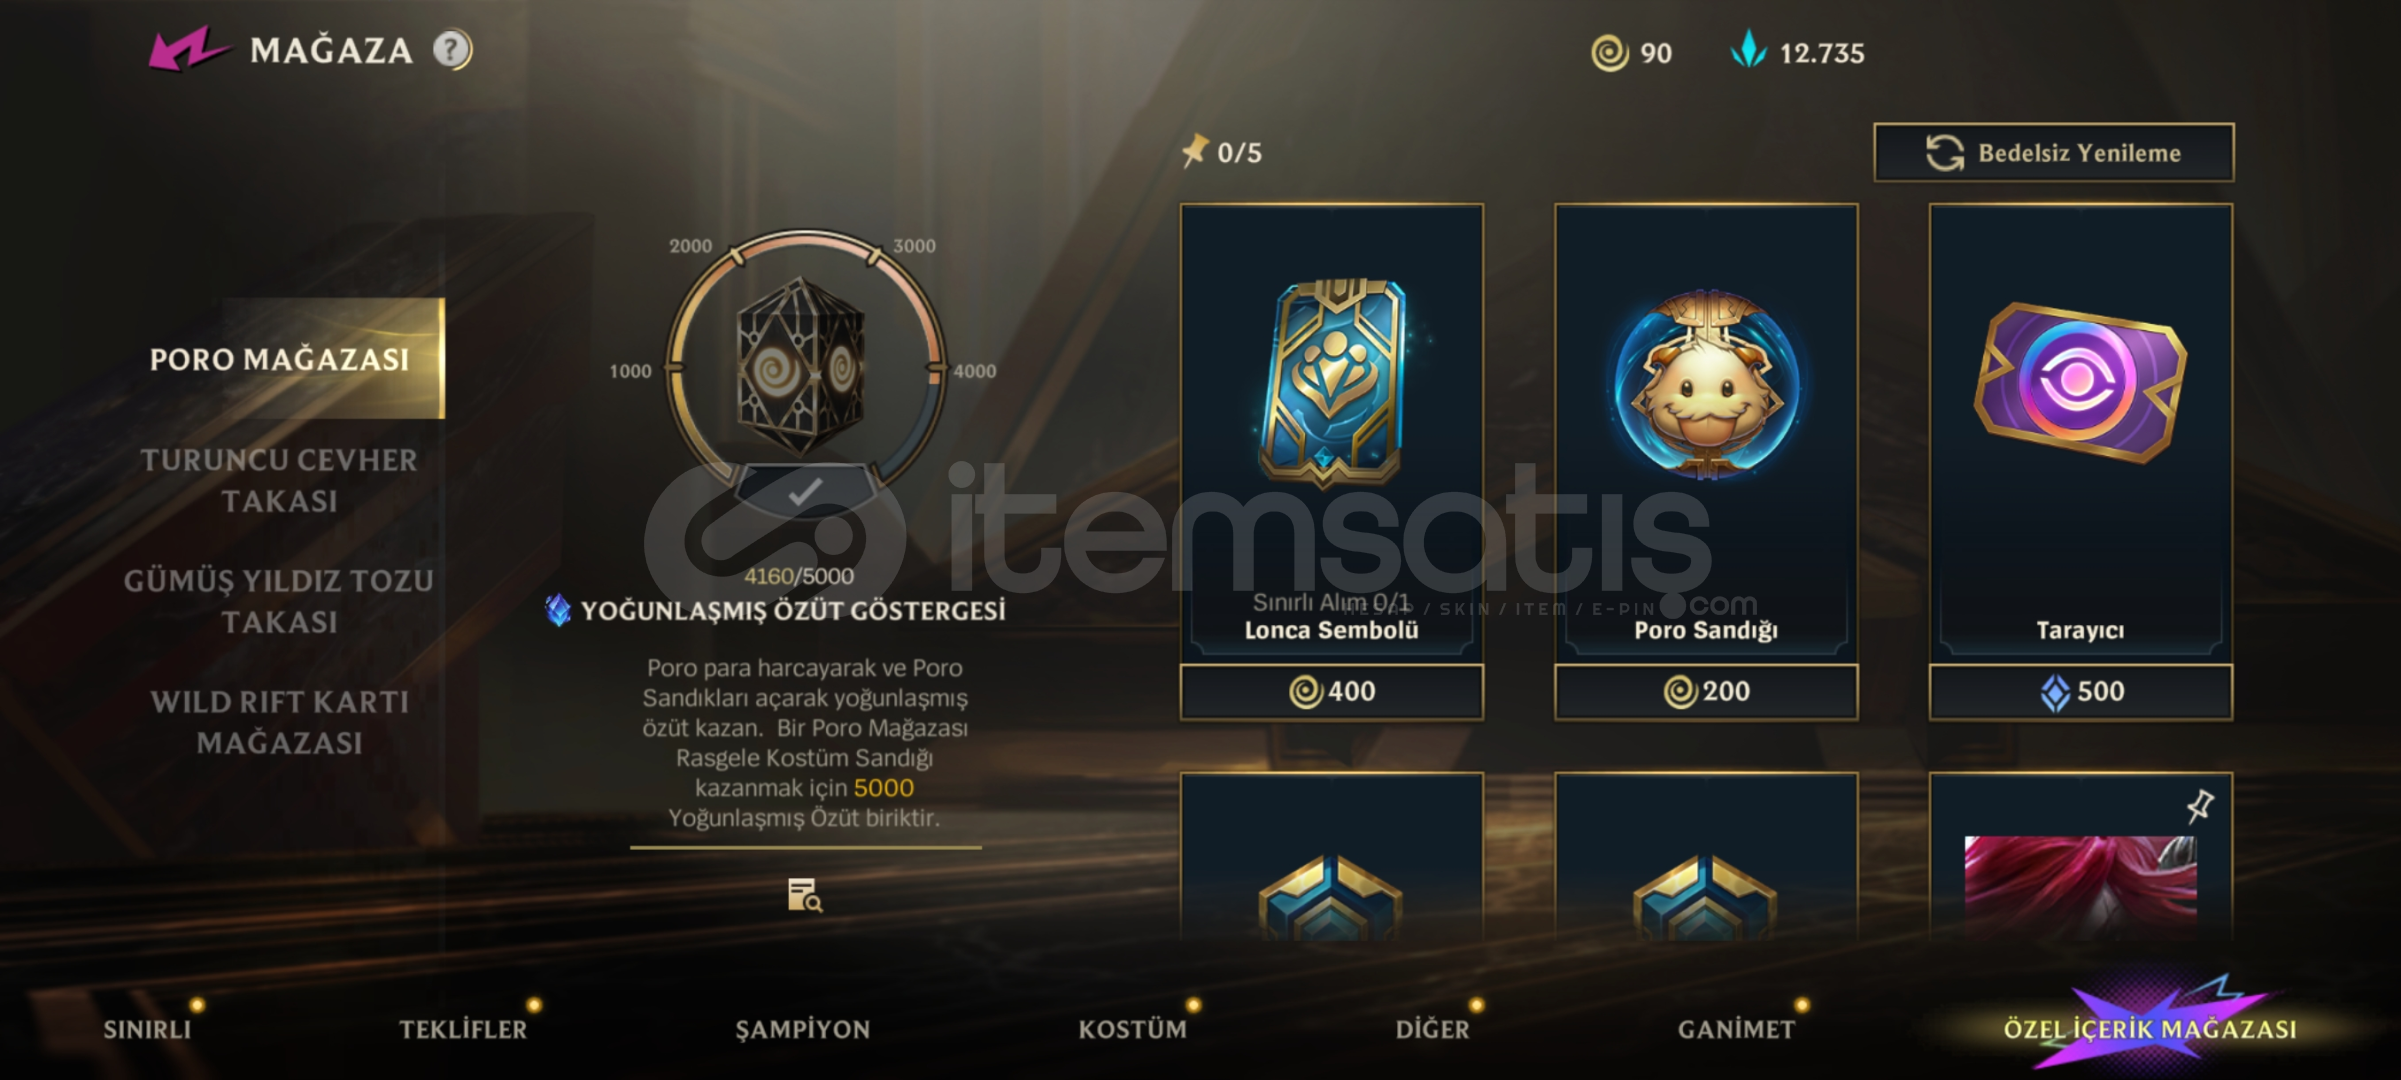Buy Poro Sandığı for 200 coins

tap(1706, 691)
